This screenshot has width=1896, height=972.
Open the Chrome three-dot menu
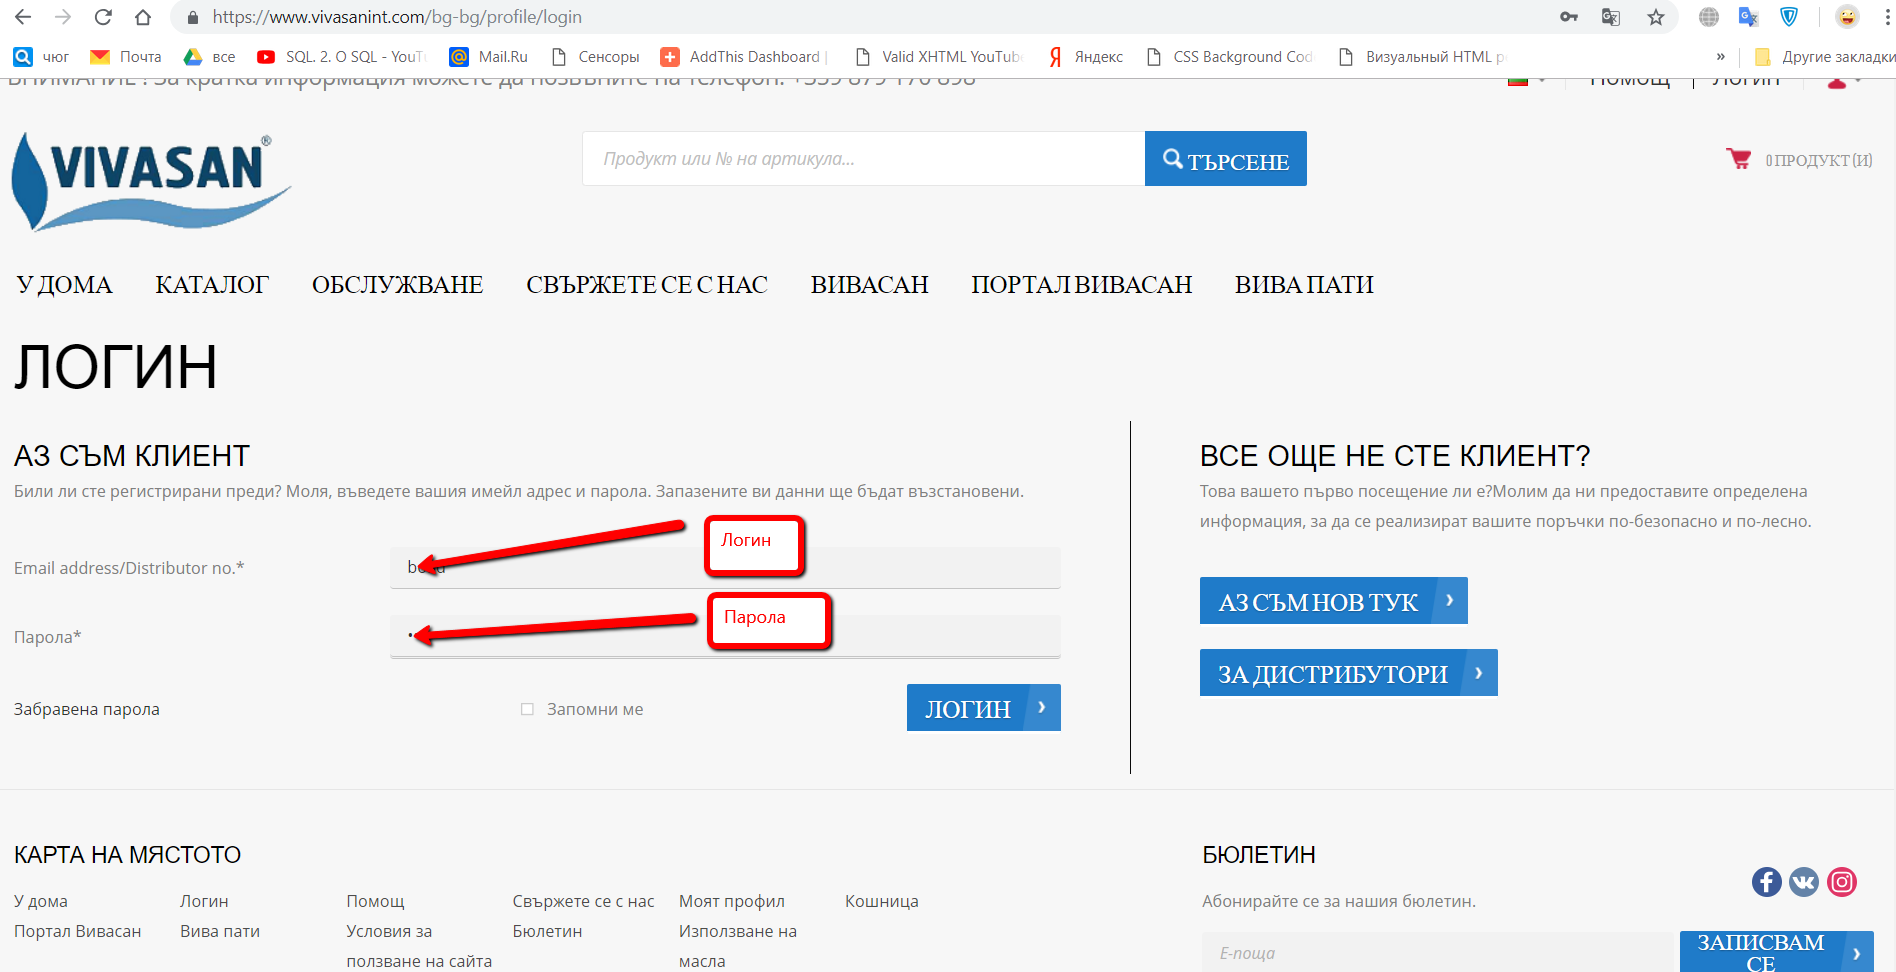point(1886,17)
